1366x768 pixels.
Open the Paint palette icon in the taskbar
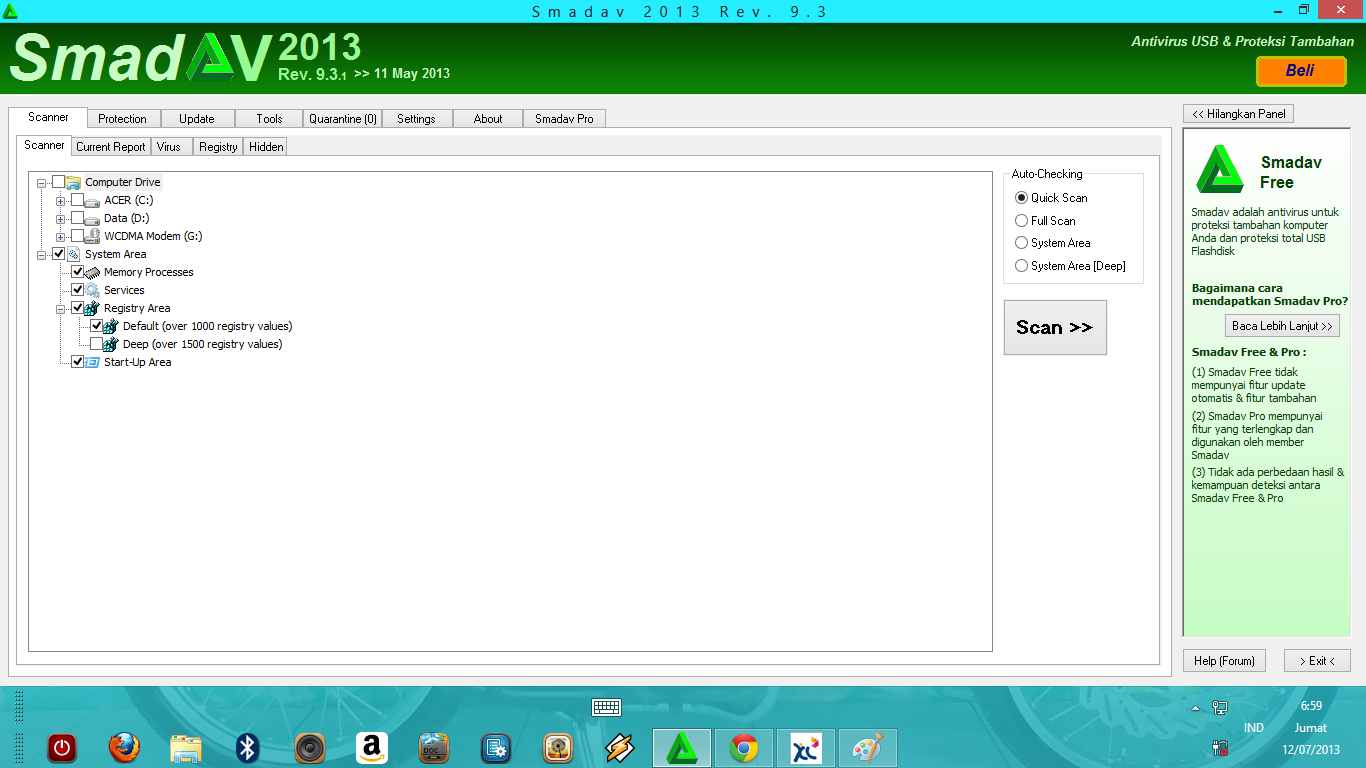(868, 748)
